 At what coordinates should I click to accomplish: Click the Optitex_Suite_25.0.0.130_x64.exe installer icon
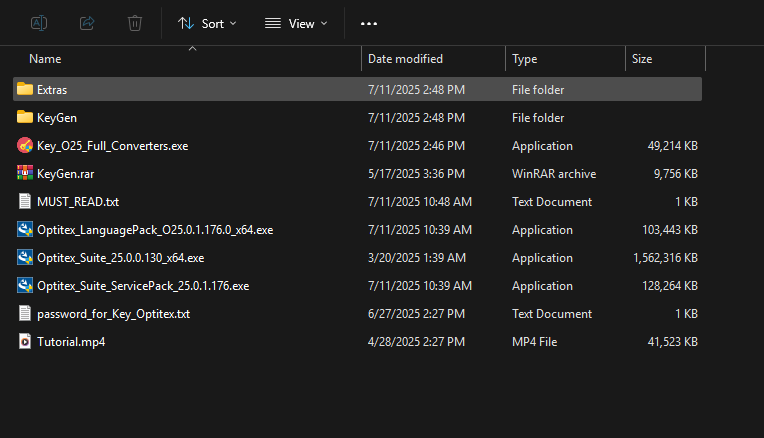[x=25, y=258]
